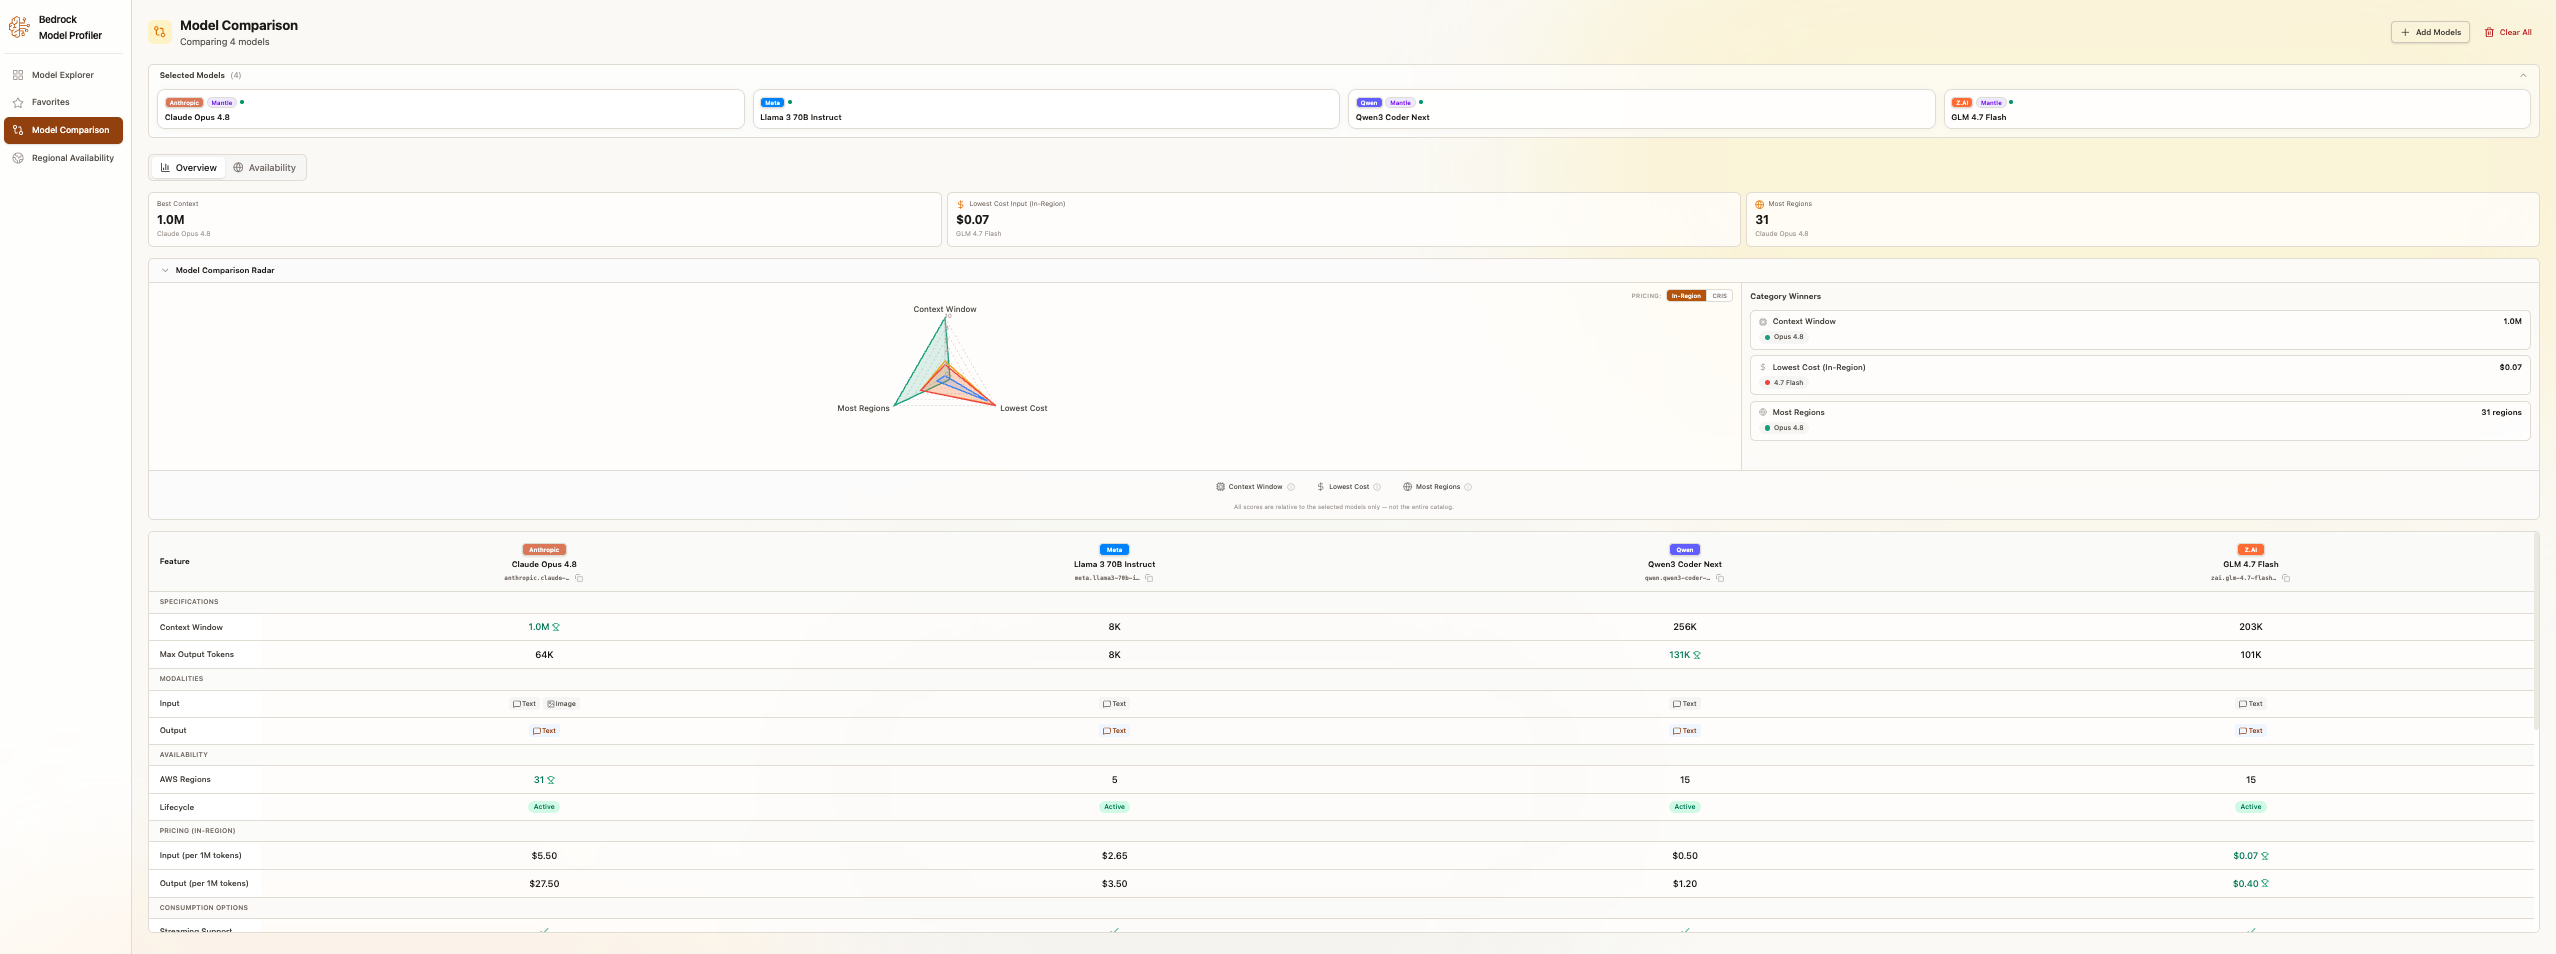Image resolution: width=2556 pixels, height=954 pixels.
Task: Click the dollar icon in Lowest Cost Input card
Action: coord(961,204)
